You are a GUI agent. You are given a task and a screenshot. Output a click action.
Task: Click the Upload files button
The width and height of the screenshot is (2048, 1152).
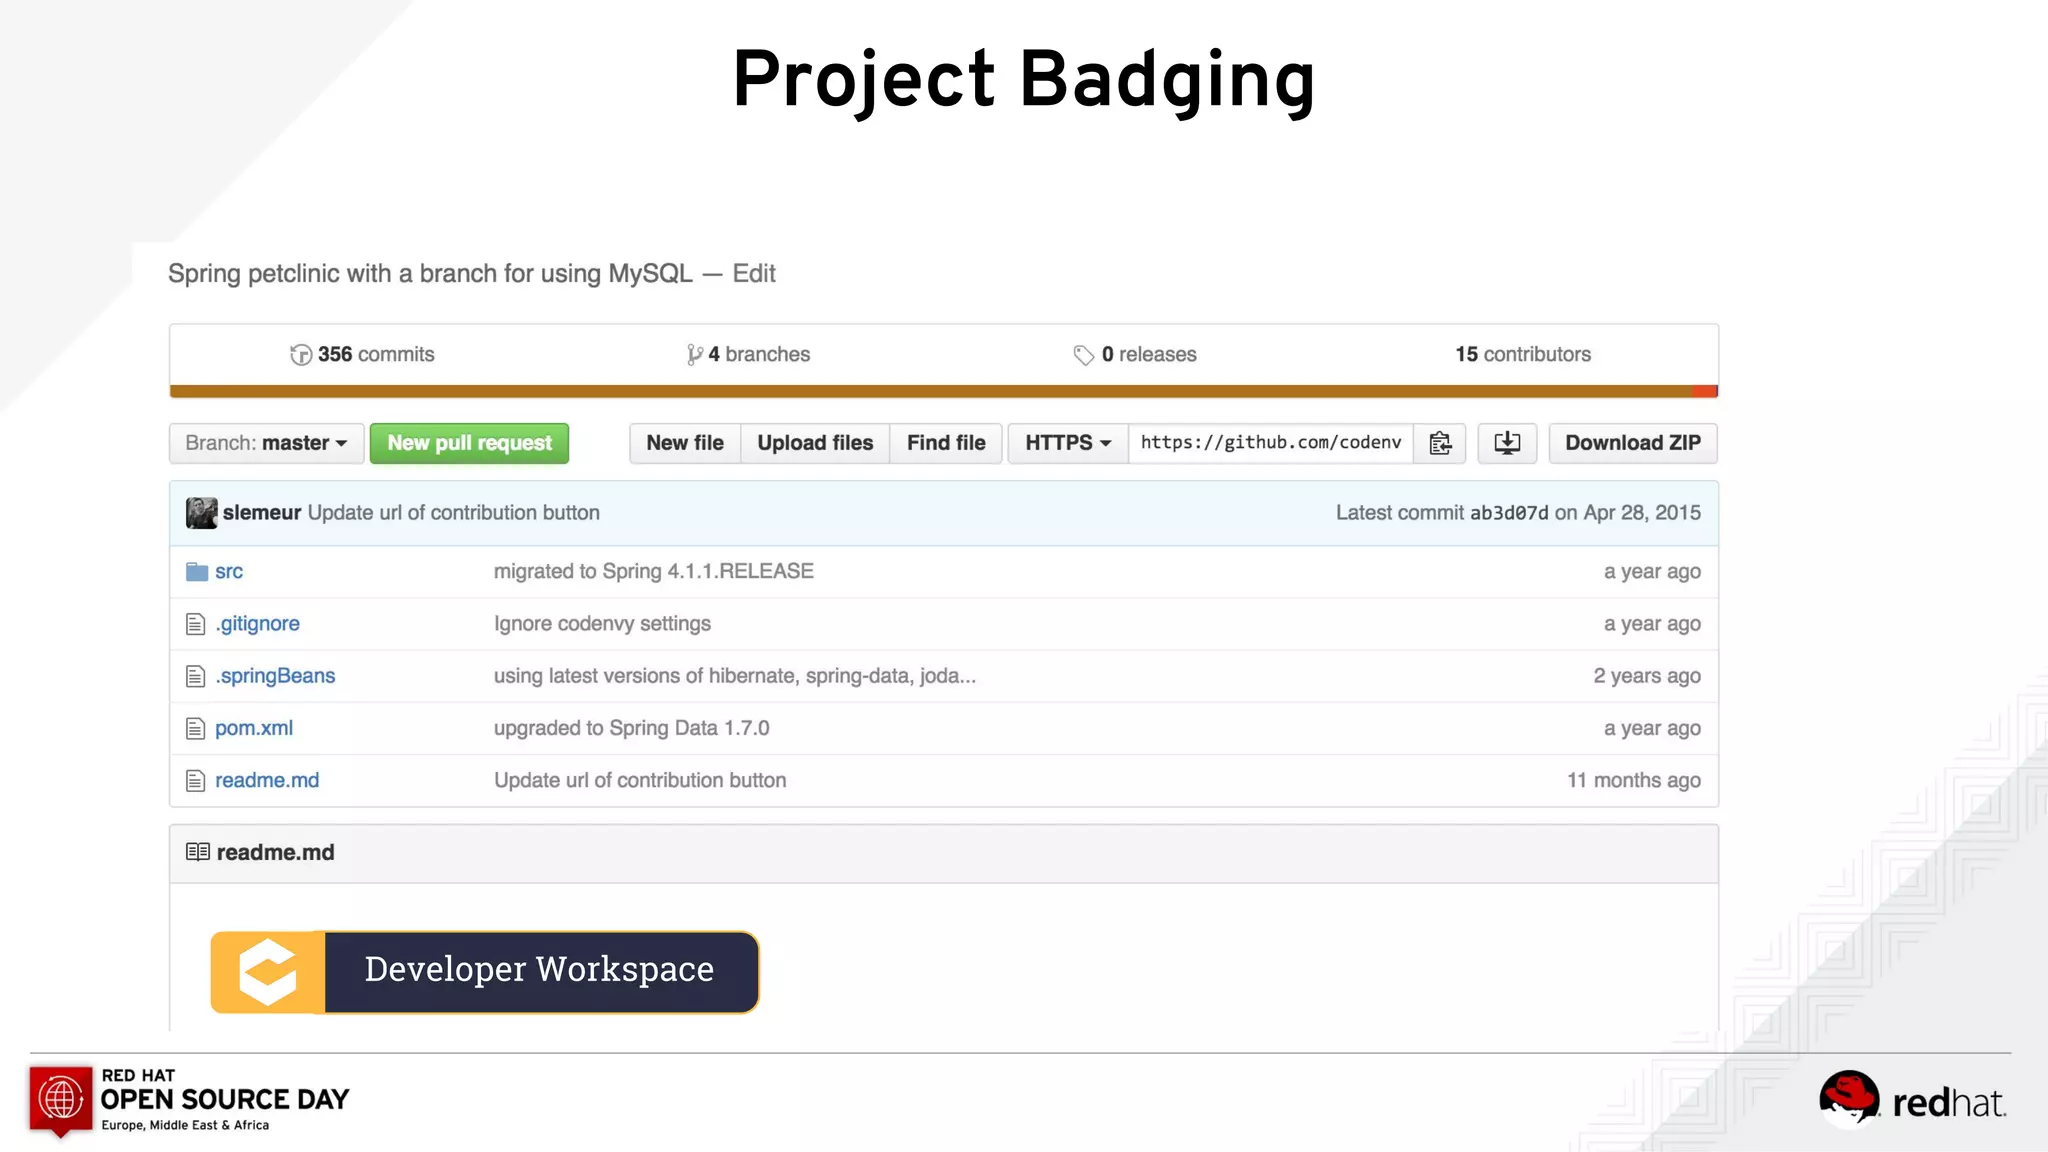[x=815, y=443]
